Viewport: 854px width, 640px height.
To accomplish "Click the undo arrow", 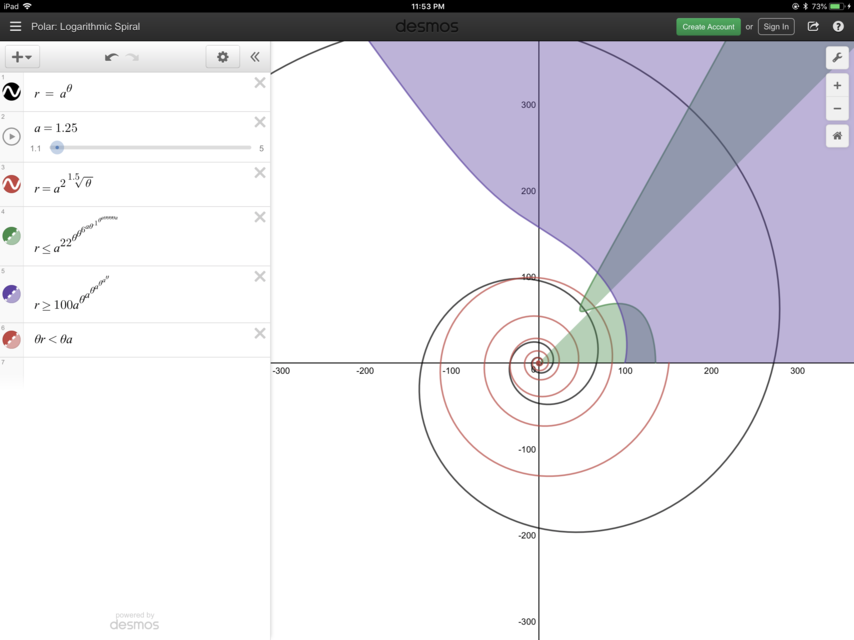I will point(111,57).
